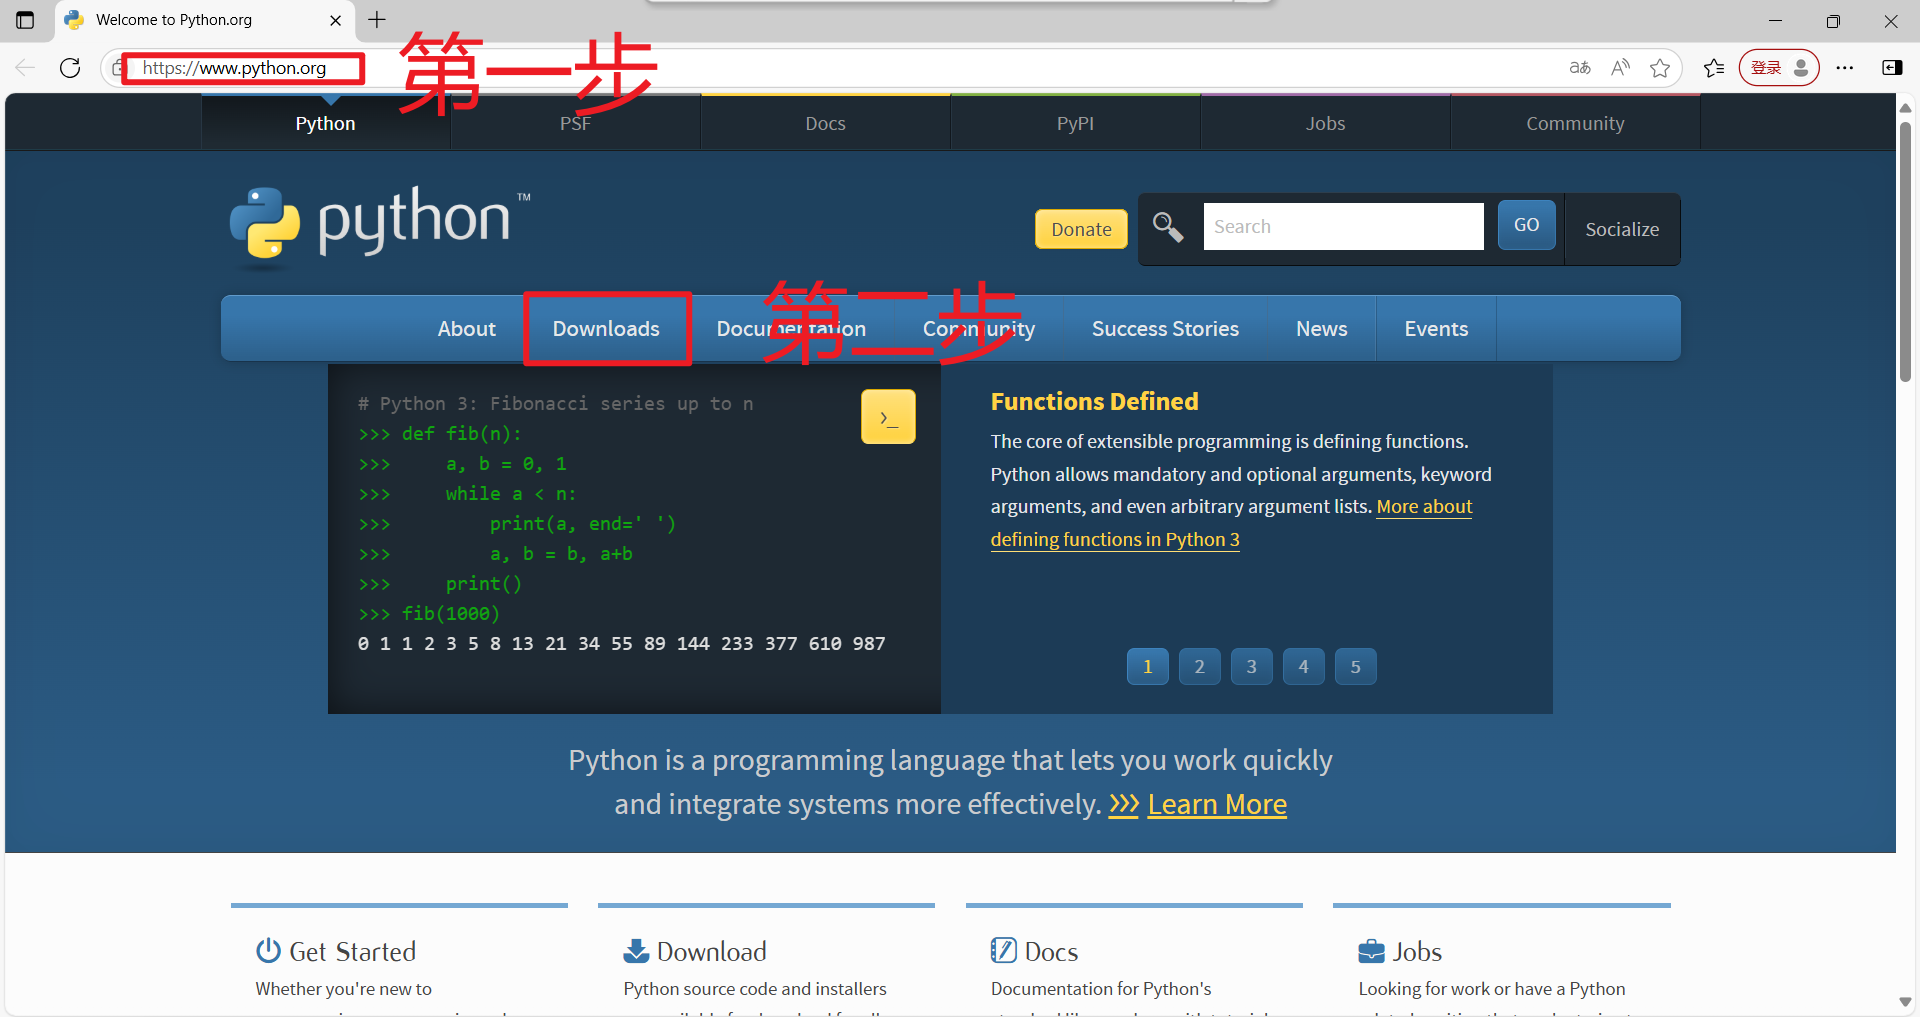This screenshot has height=1017, width=1920.
Task: Click in the Search text box
Action: (1343, 227)
